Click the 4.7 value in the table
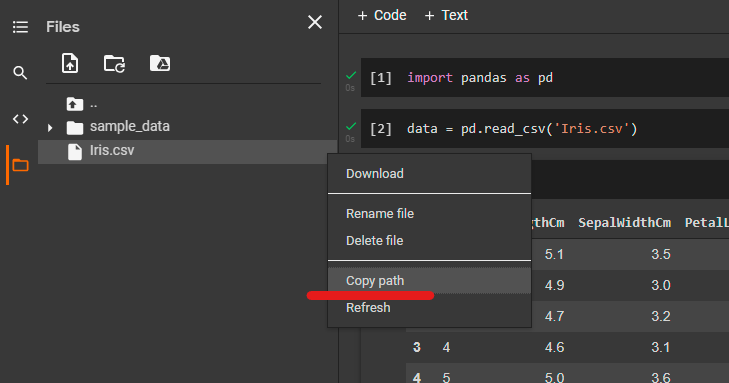 coord(554,316)
